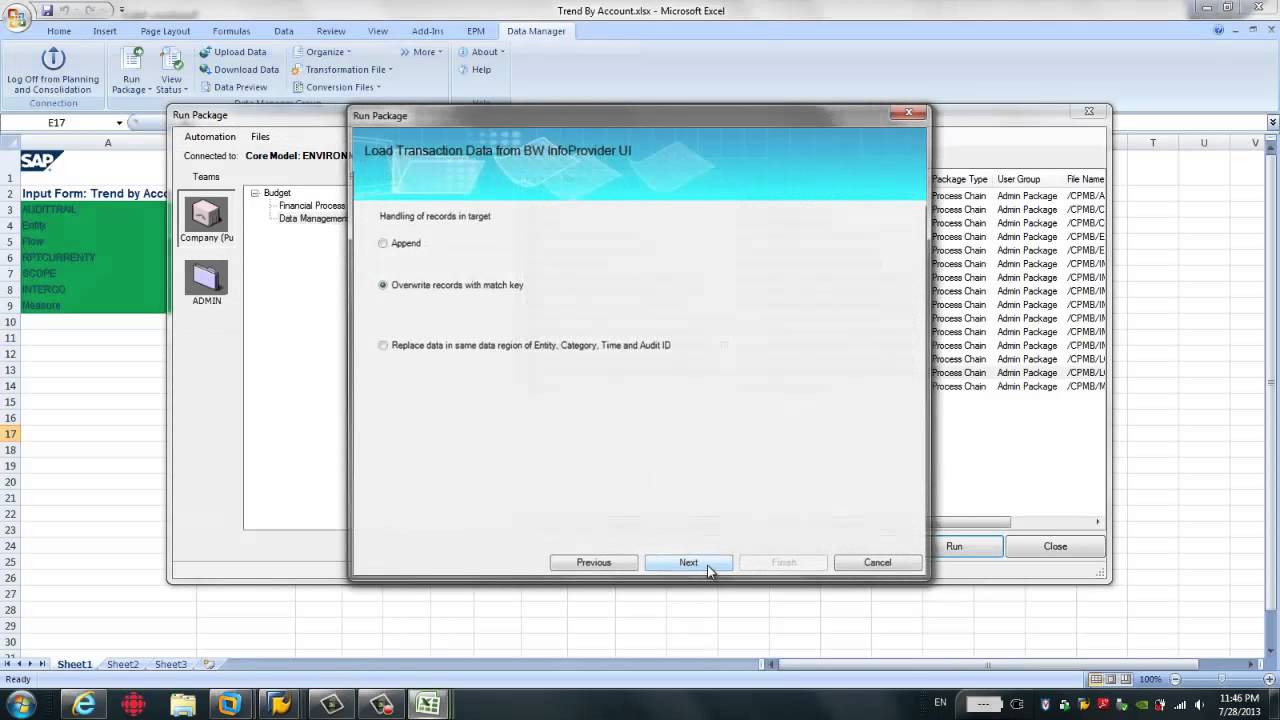Click the Name Box showing E17

coord(57,123)
